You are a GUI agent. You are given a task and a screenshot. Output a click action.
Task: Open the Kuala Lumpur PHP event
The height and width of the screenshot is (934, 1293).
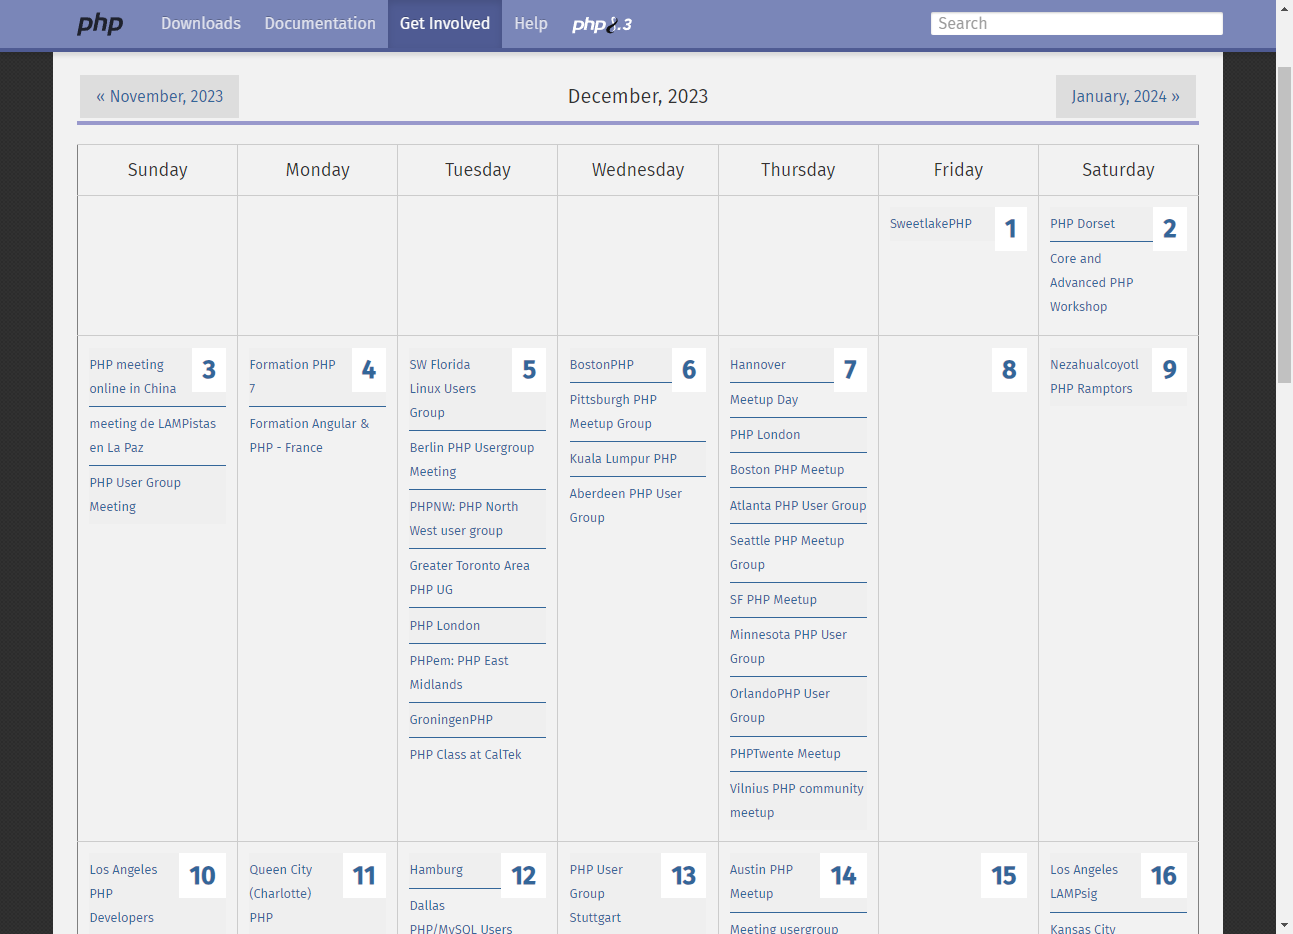pos(623,459)
